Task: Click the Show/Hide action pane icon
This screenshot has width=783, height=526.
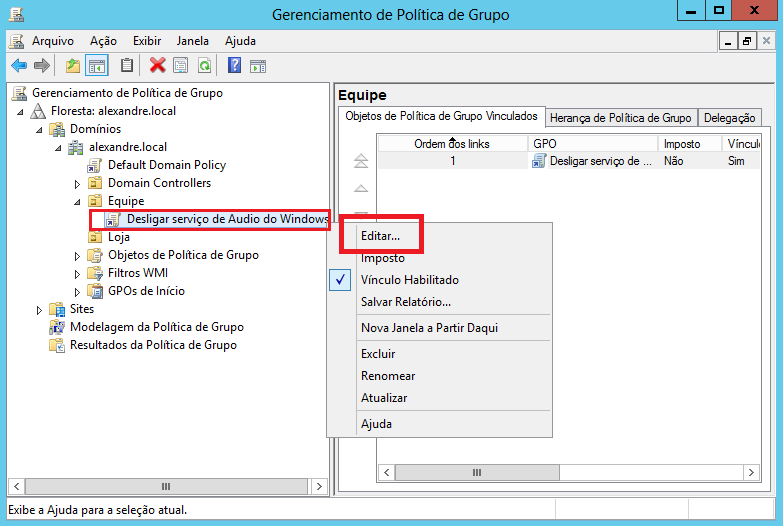Action: tap(258, 66)
